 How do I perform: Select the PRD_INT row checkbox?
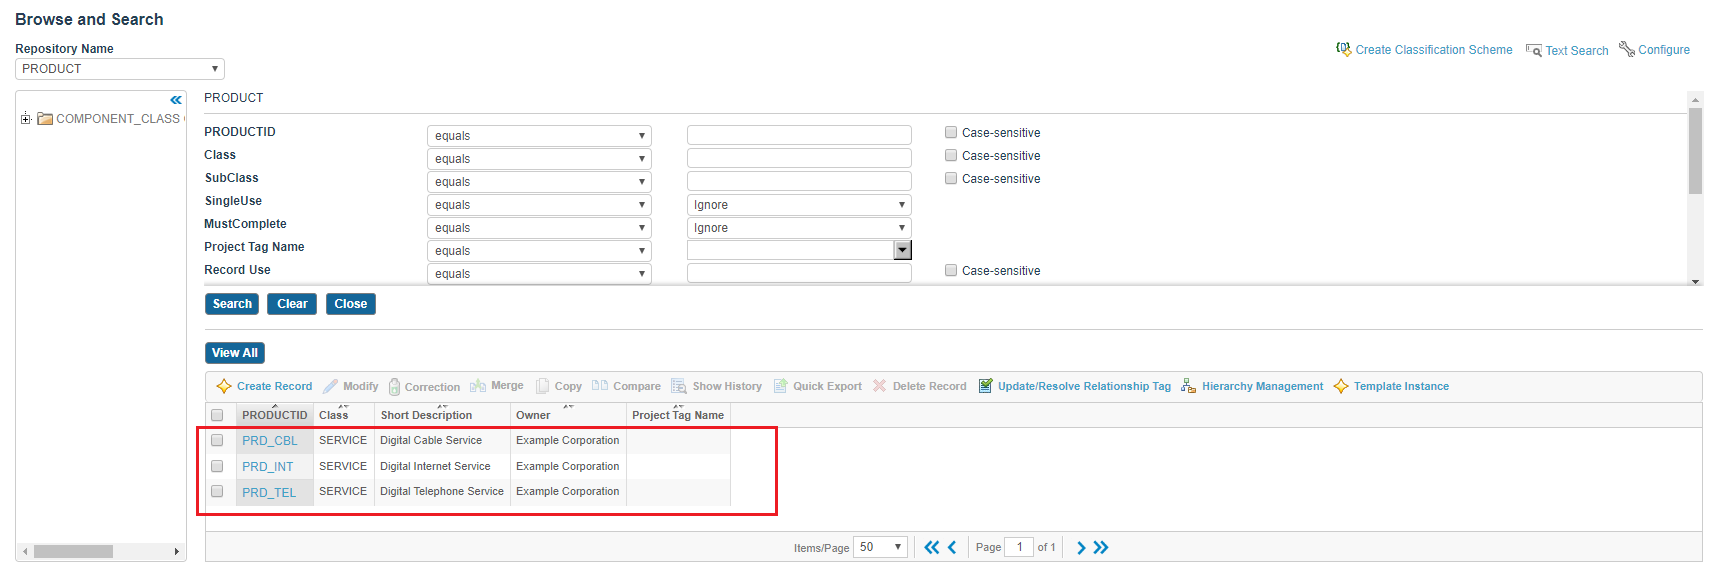217,466
